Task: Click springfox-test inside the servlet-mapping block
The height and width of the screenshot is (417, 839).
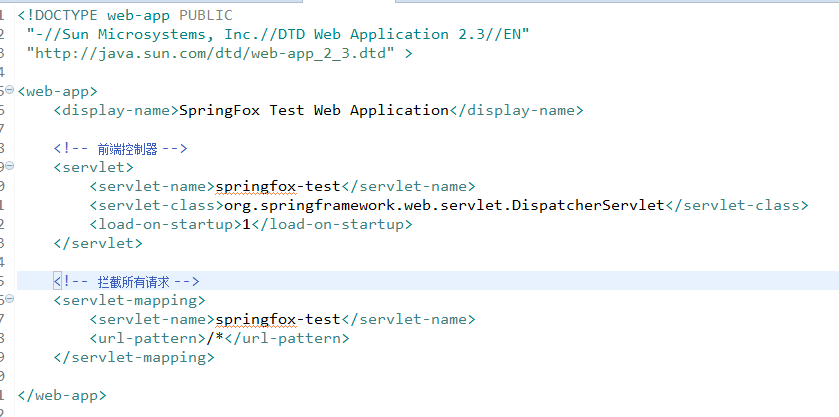Action: click(278, 319)
